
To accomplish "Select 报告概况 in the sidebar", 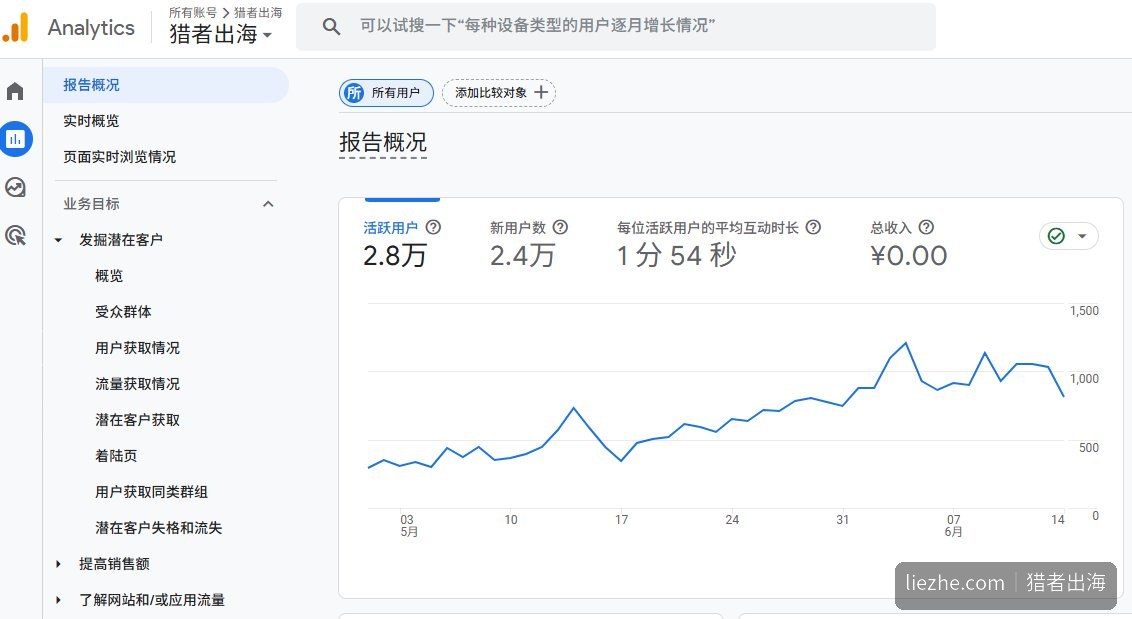I will click(166, 85).
